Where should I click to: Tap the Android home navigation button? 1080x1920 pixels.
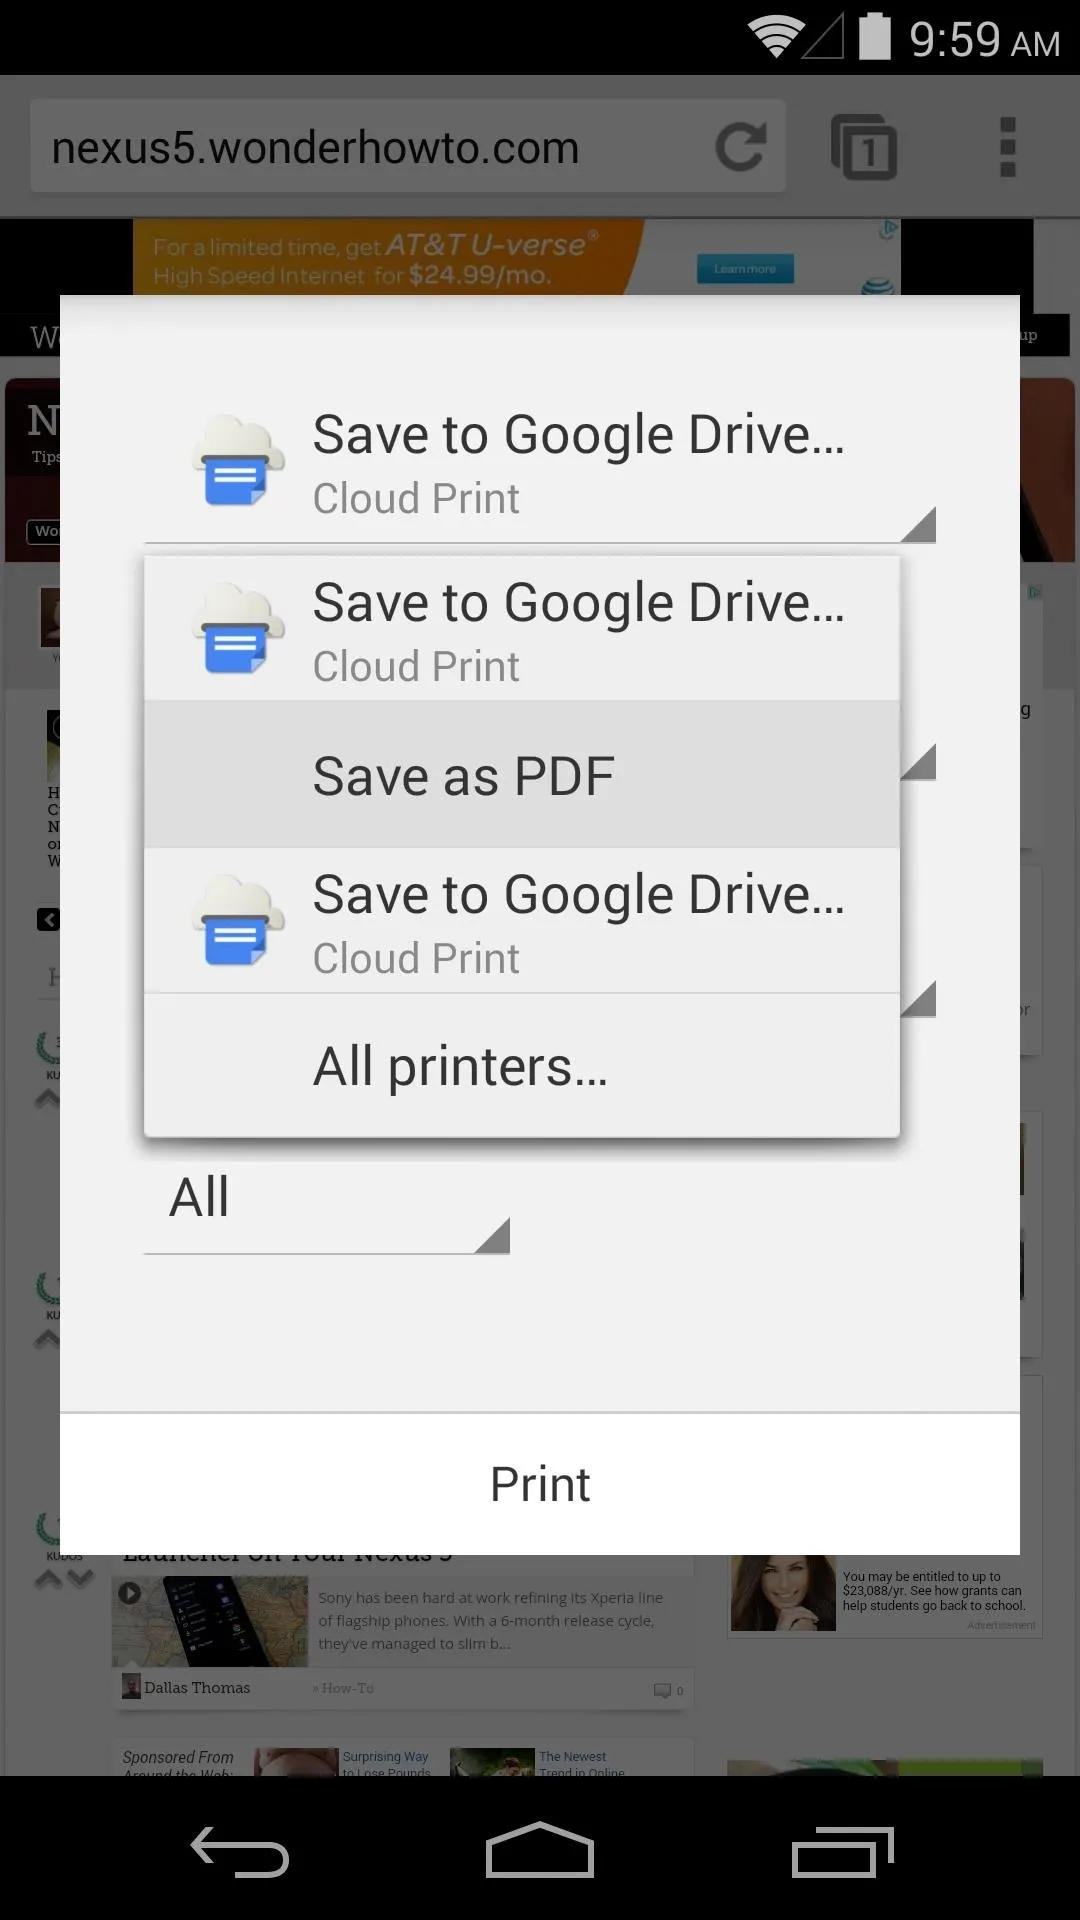[540, 1850]
